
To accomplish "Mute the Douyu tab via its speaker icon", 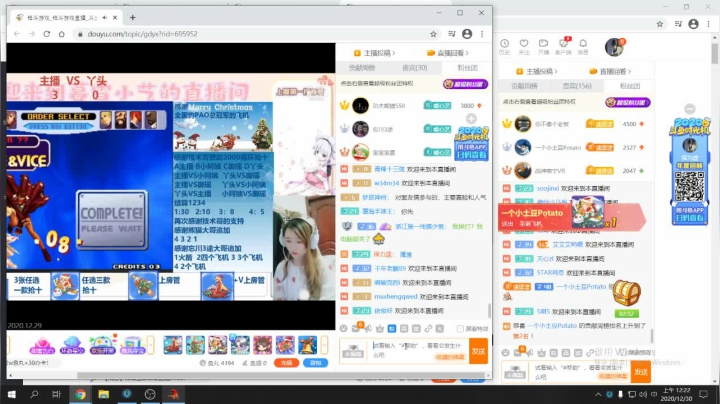I will click(x=105, y=17).
